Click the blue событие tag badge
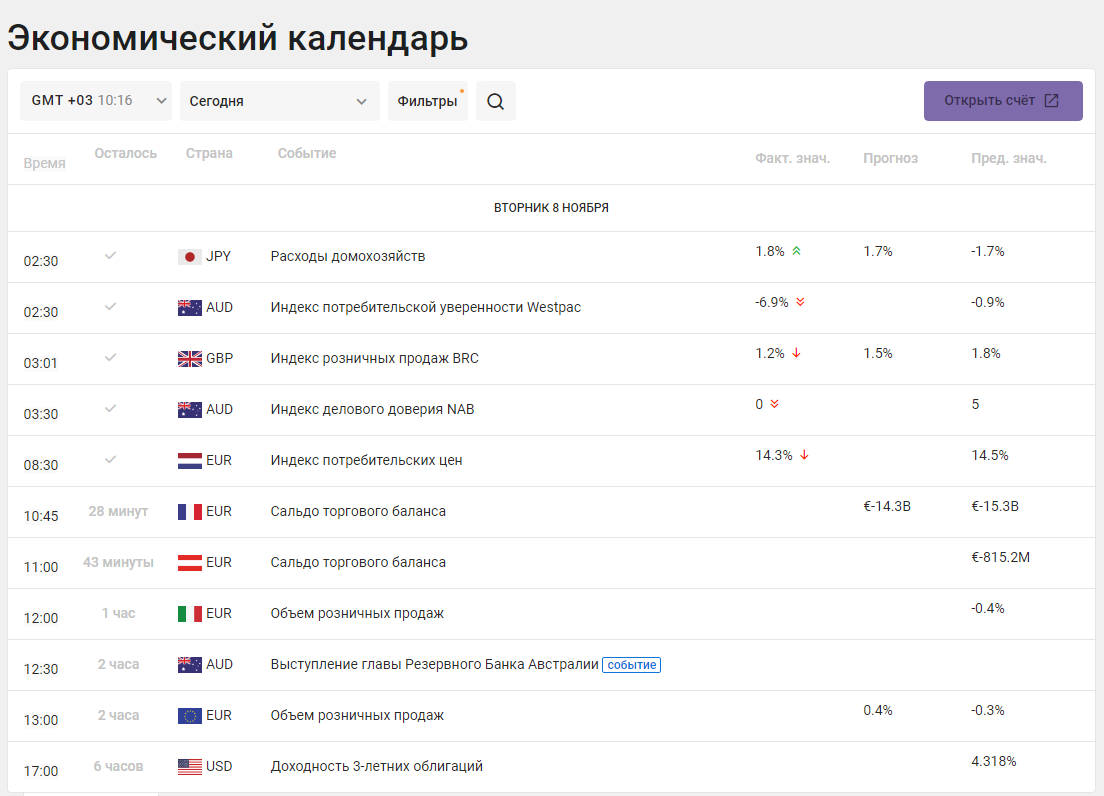Image resolution: width=1104 pixels, height=796 pixels. pyautogui.click(x=632, y=665)
